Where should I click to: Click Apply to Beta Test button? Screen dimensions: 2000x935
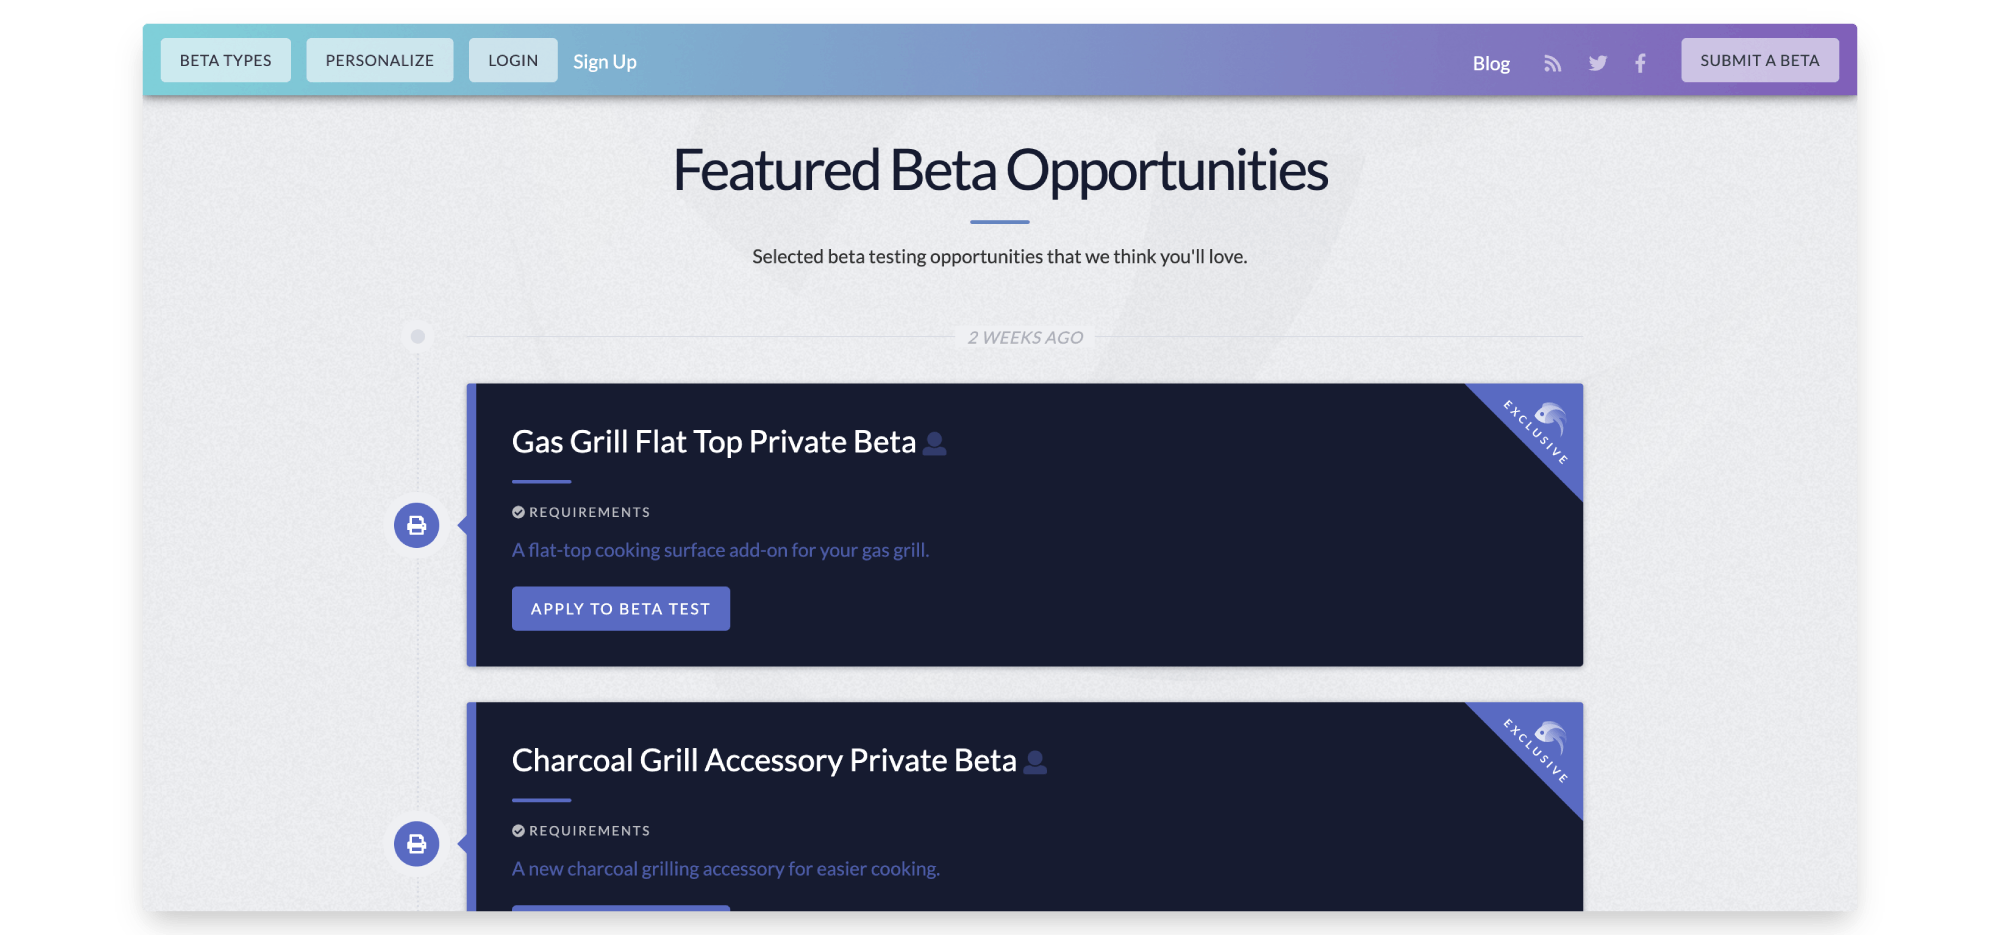621,609
